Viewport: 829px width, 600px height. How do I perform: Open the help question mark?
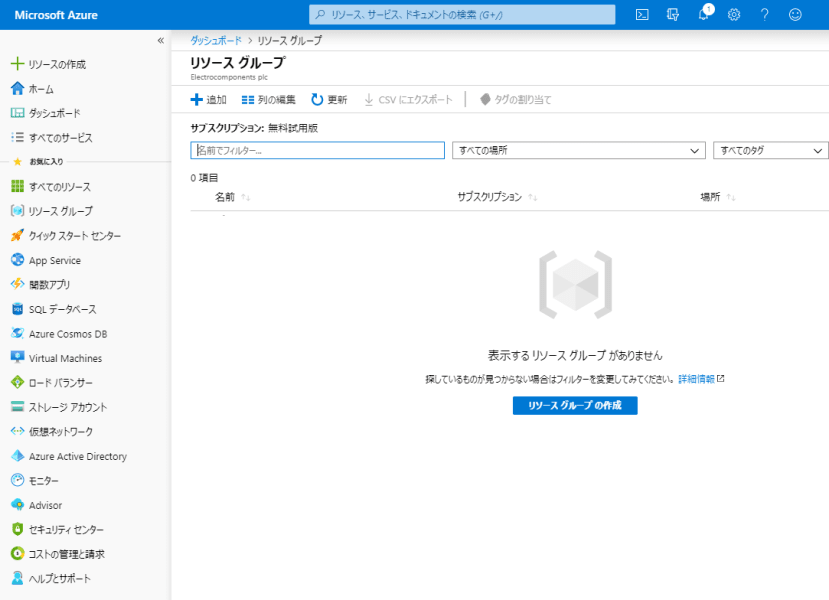pos(764,15)
